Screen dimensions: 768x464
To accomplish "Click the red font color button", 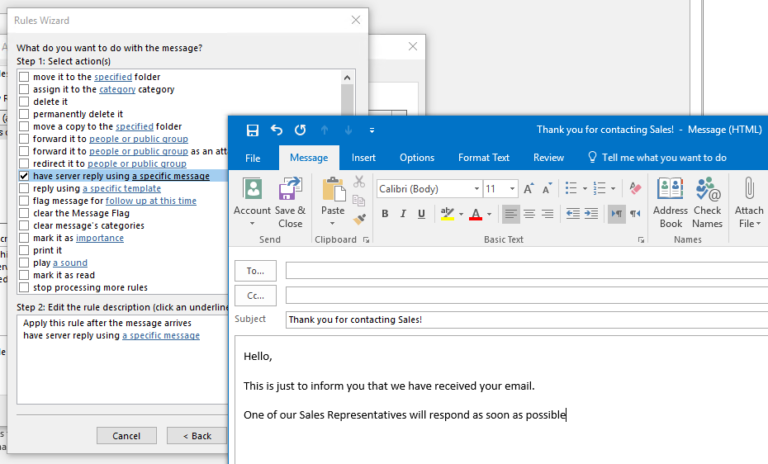I will pos(475,214).
